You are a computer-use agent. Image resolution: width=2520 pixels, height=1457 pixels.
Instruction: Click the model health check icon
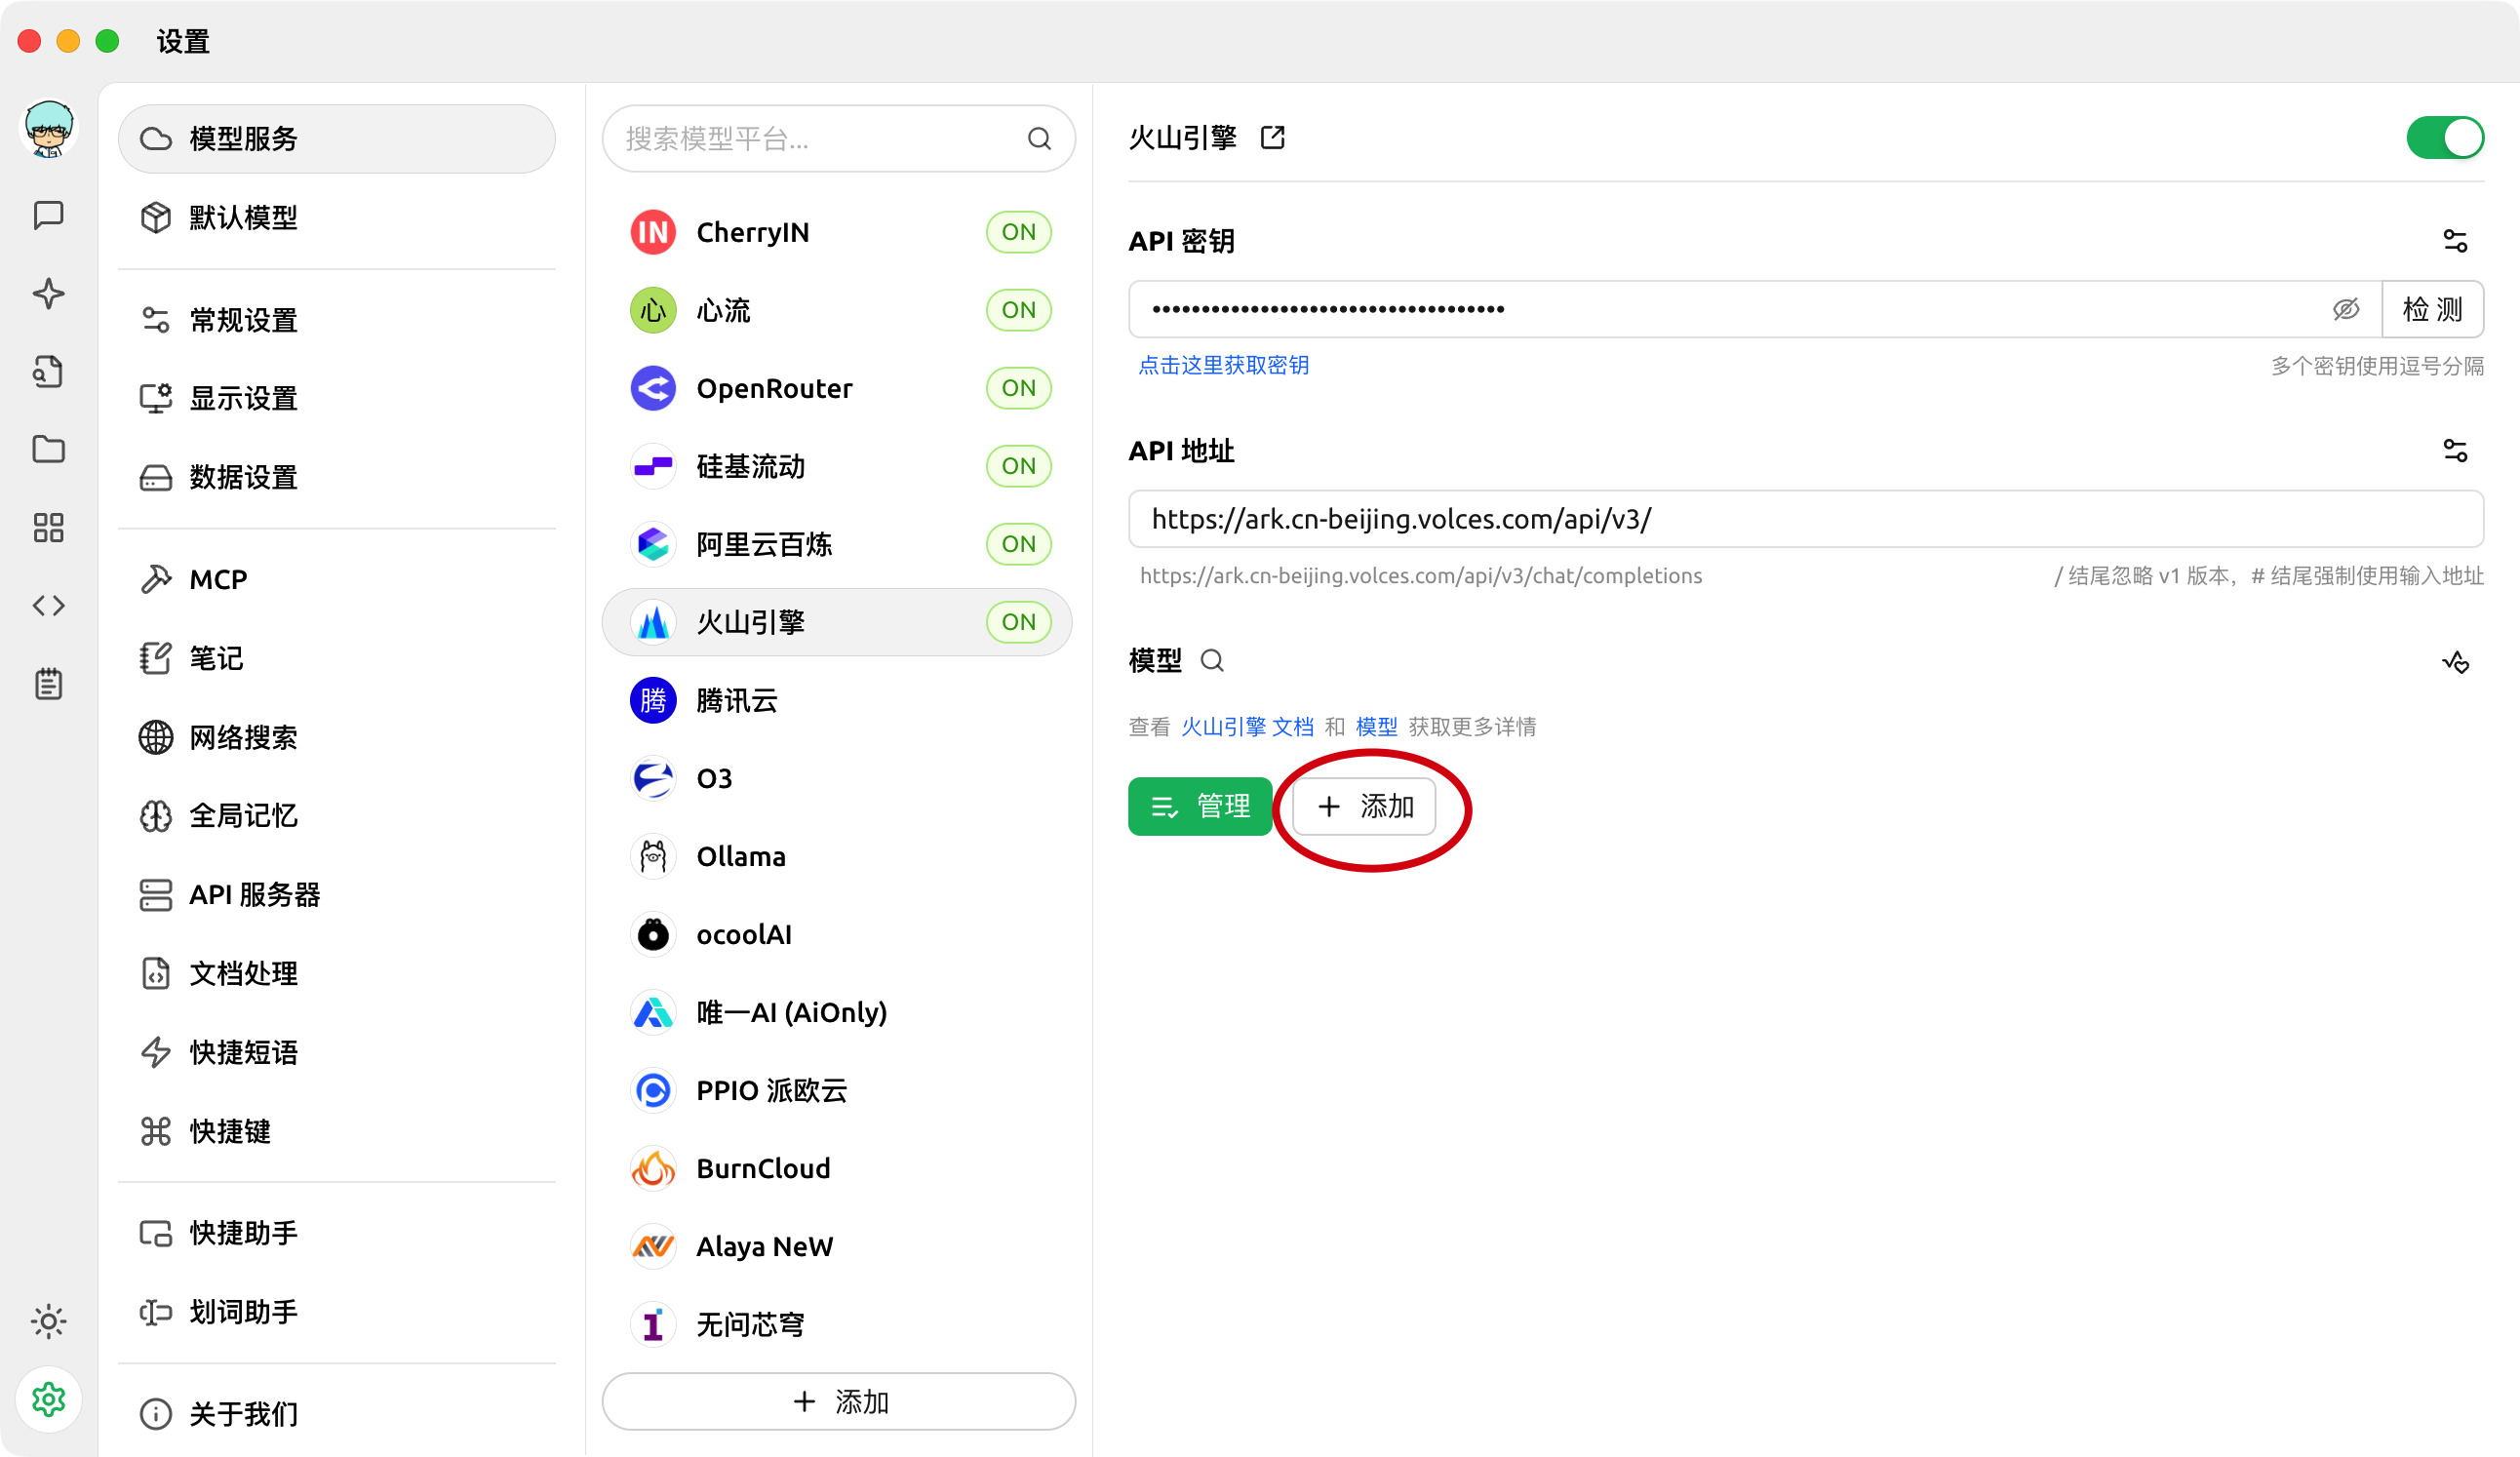click(2455, 662)
